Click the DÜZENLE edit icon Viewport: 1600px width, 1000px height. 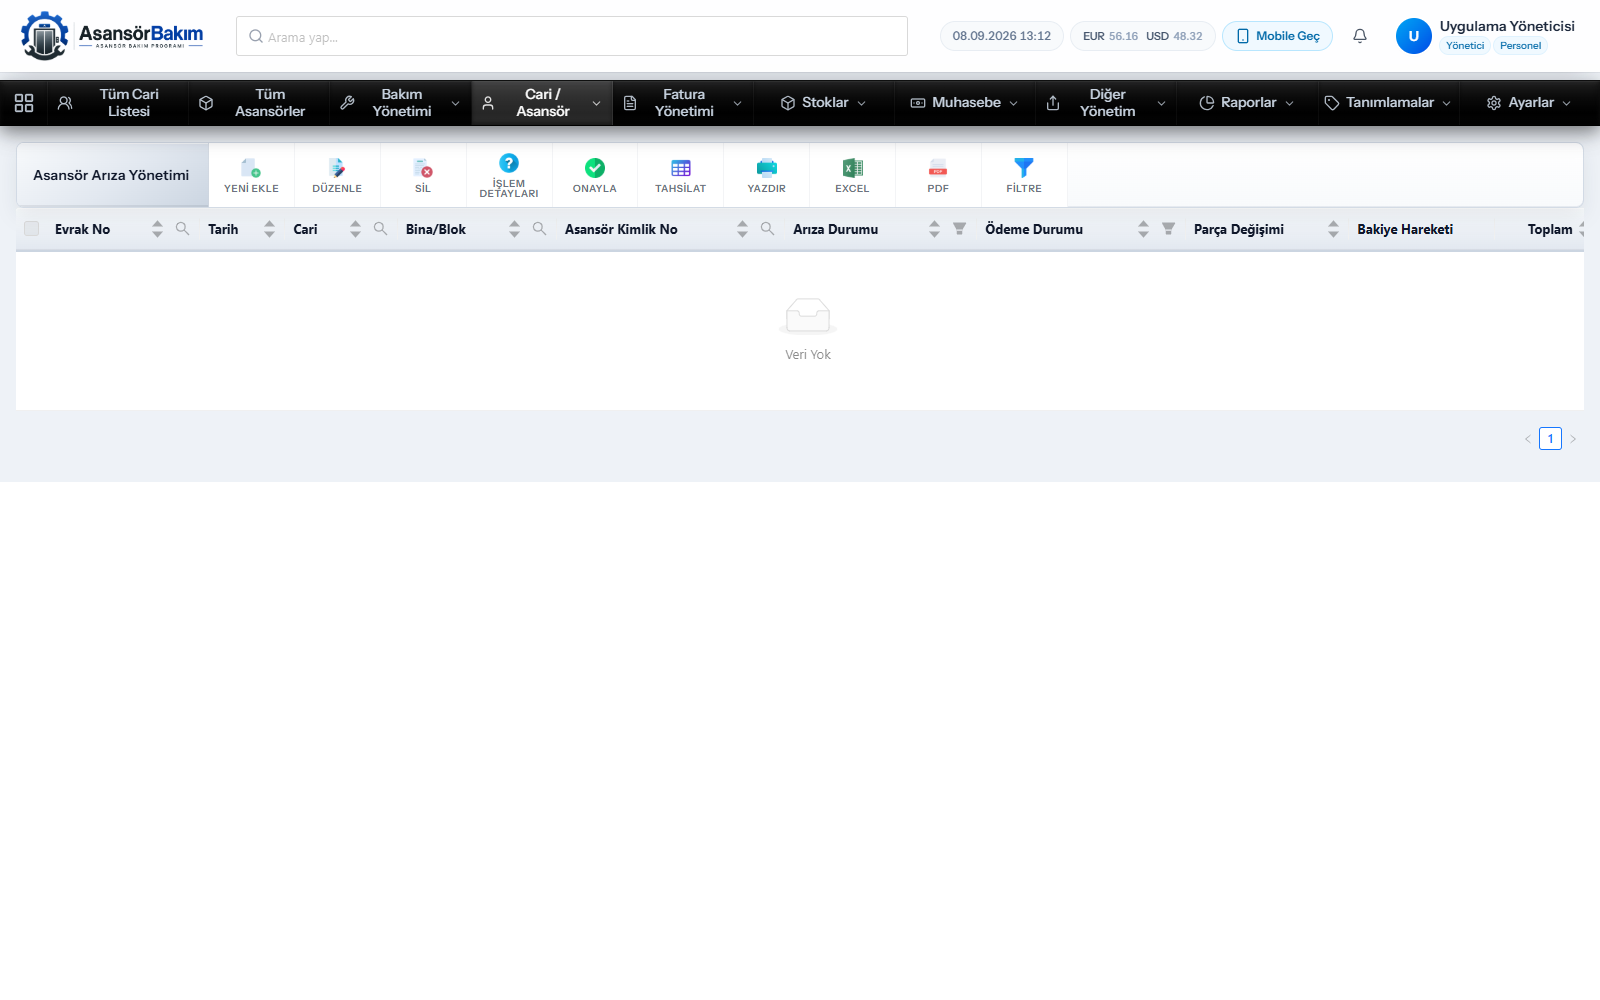pos(337,167)
